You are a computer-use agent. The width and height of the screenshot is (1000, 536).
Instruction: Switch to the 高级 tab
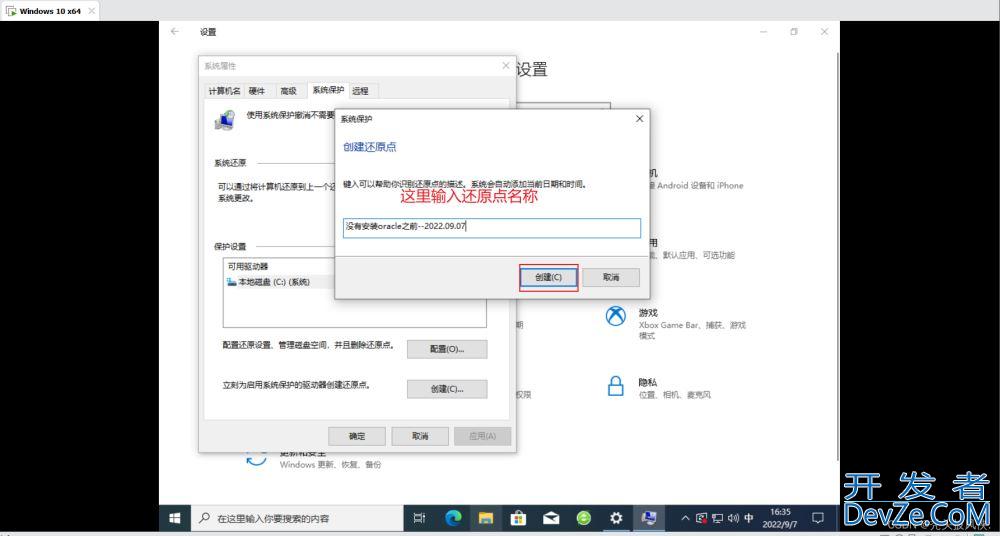289,91
